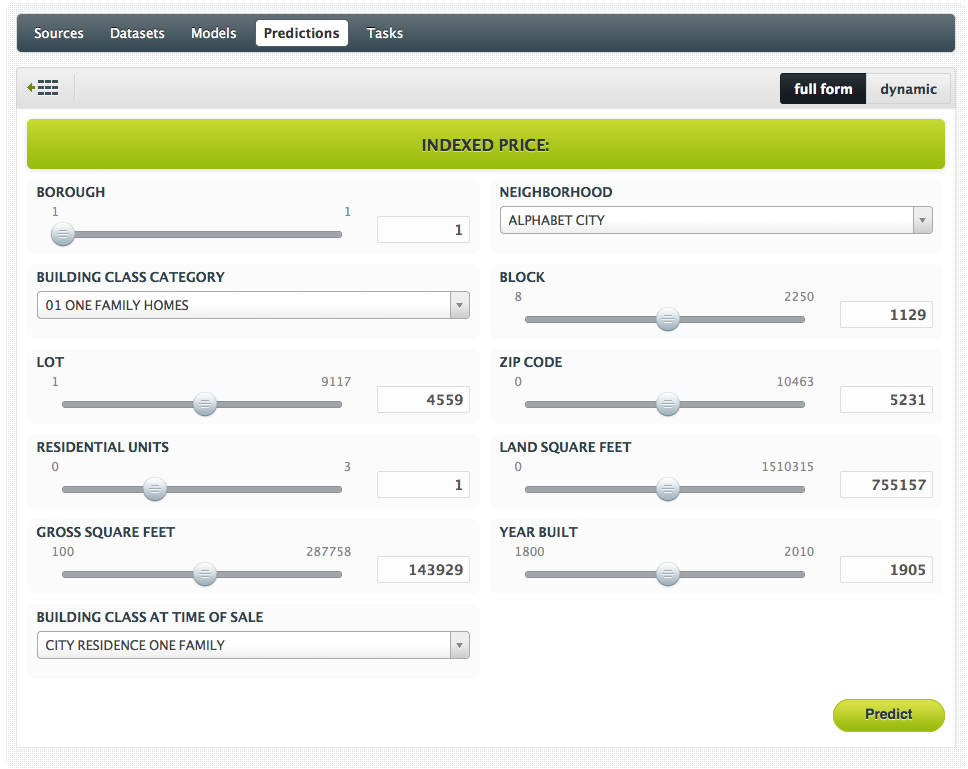The width and height of the screenshot is (968, 769).
Task: Switch to the Models tab
Action: pyautogui.click(x=214, y=33)
